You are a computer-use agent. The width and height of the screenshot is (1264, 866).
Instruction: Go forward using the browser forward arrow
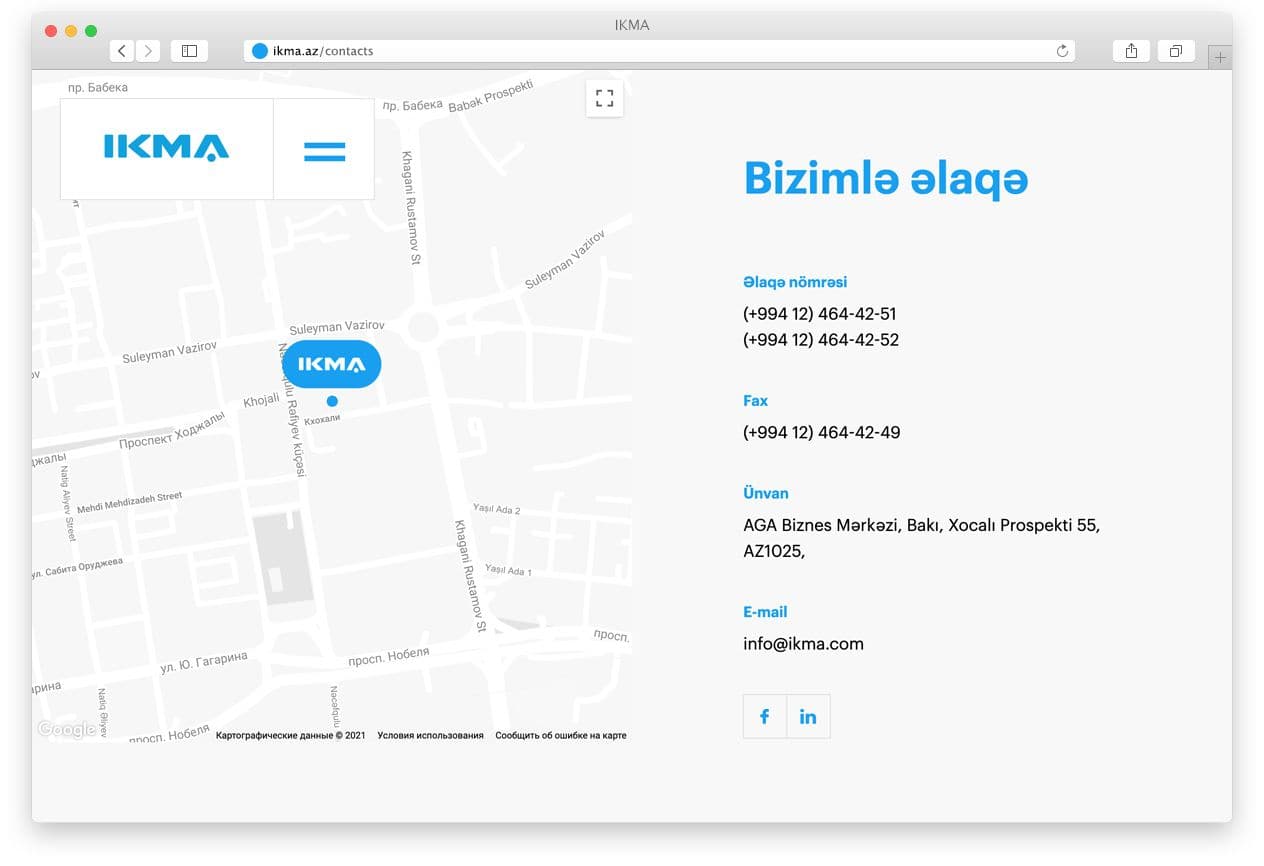[146, 50]
